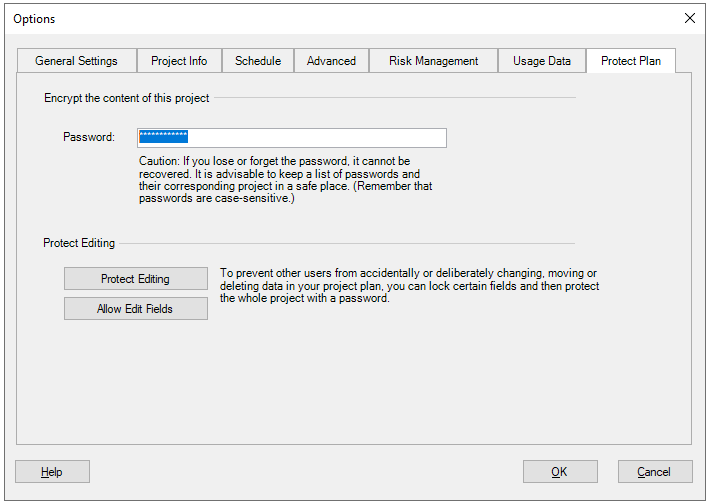Viewport: 706px width, 504px height.
Task: Click the password caution message text
Action: pyautogui.click(x=285, y=179)
